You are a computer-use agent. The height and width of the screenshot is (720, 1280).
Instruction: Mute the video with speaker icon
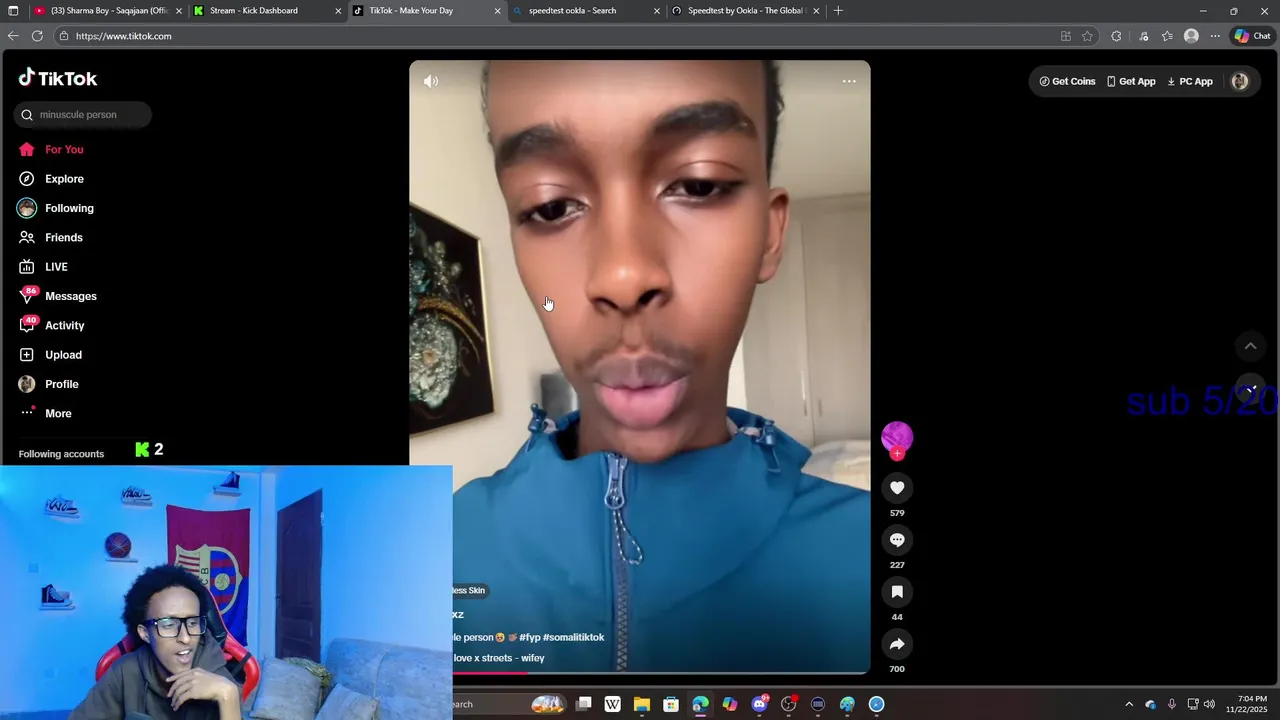431,81
